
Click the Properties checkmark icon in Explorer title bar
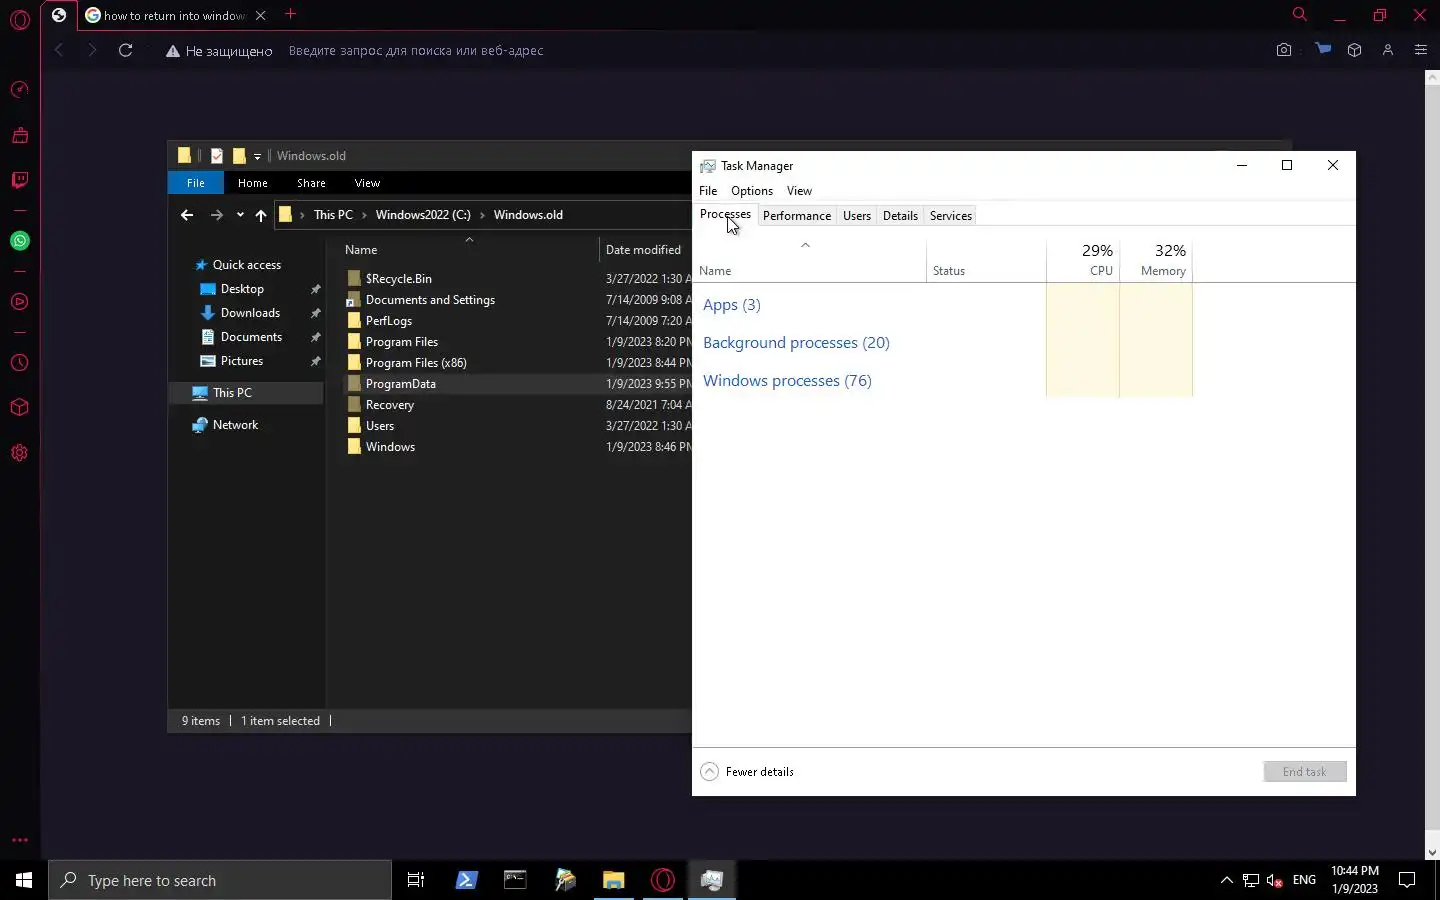point(216,155)
